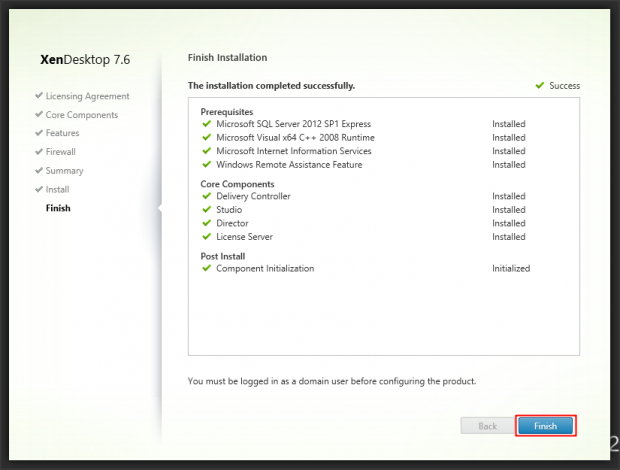Click 'Installed' status for License Server
The width and height of the screenshot is (620, 470).
tap(508, 236)
